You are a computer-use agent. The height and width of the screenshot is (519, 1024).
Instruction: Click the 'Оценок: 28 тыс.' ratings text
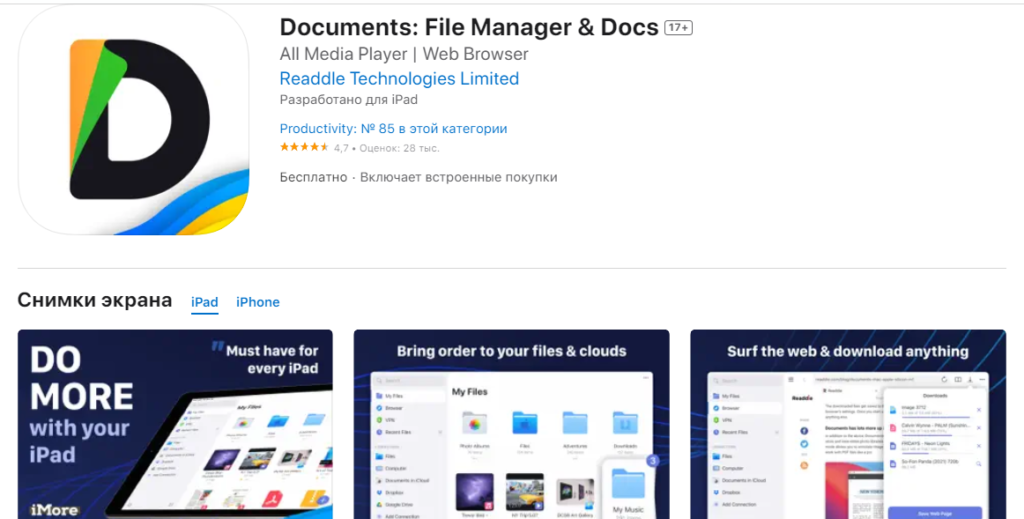[399, 148]
